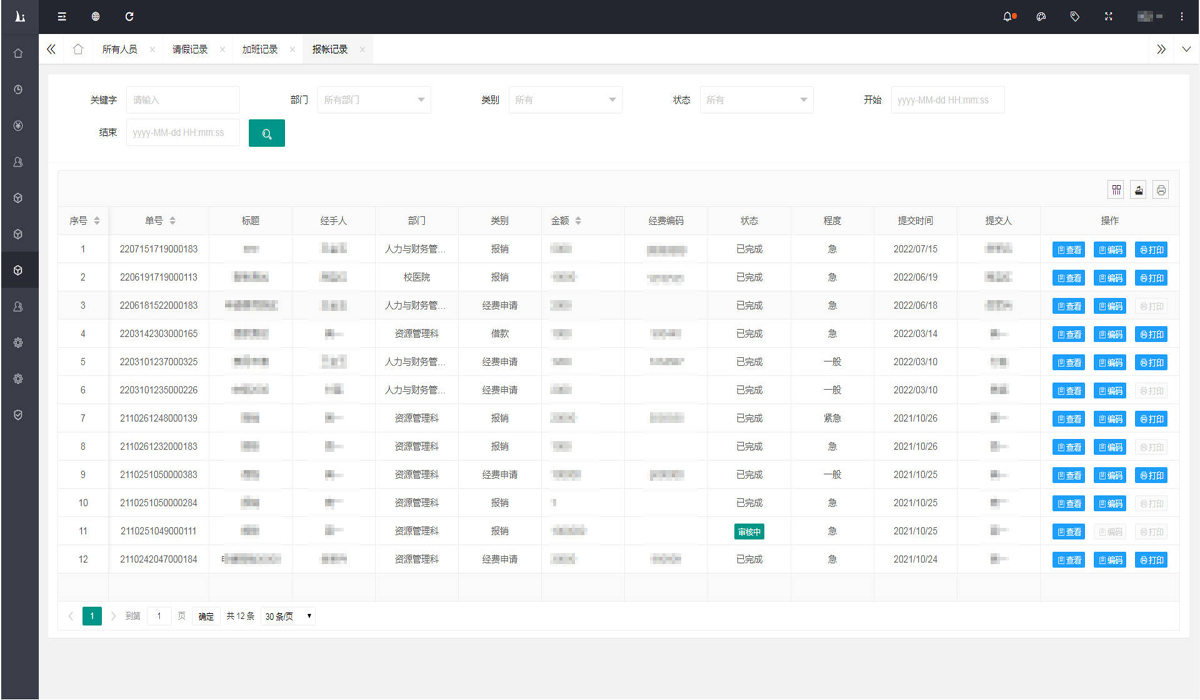Expand the 部门 department dropdown
This screenshot has height=700, width=1200.
coord(374,100)
